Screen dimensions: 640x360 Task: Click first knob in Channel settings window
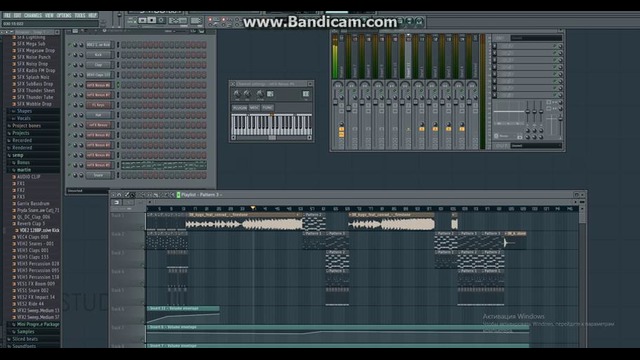pos(237,94)
